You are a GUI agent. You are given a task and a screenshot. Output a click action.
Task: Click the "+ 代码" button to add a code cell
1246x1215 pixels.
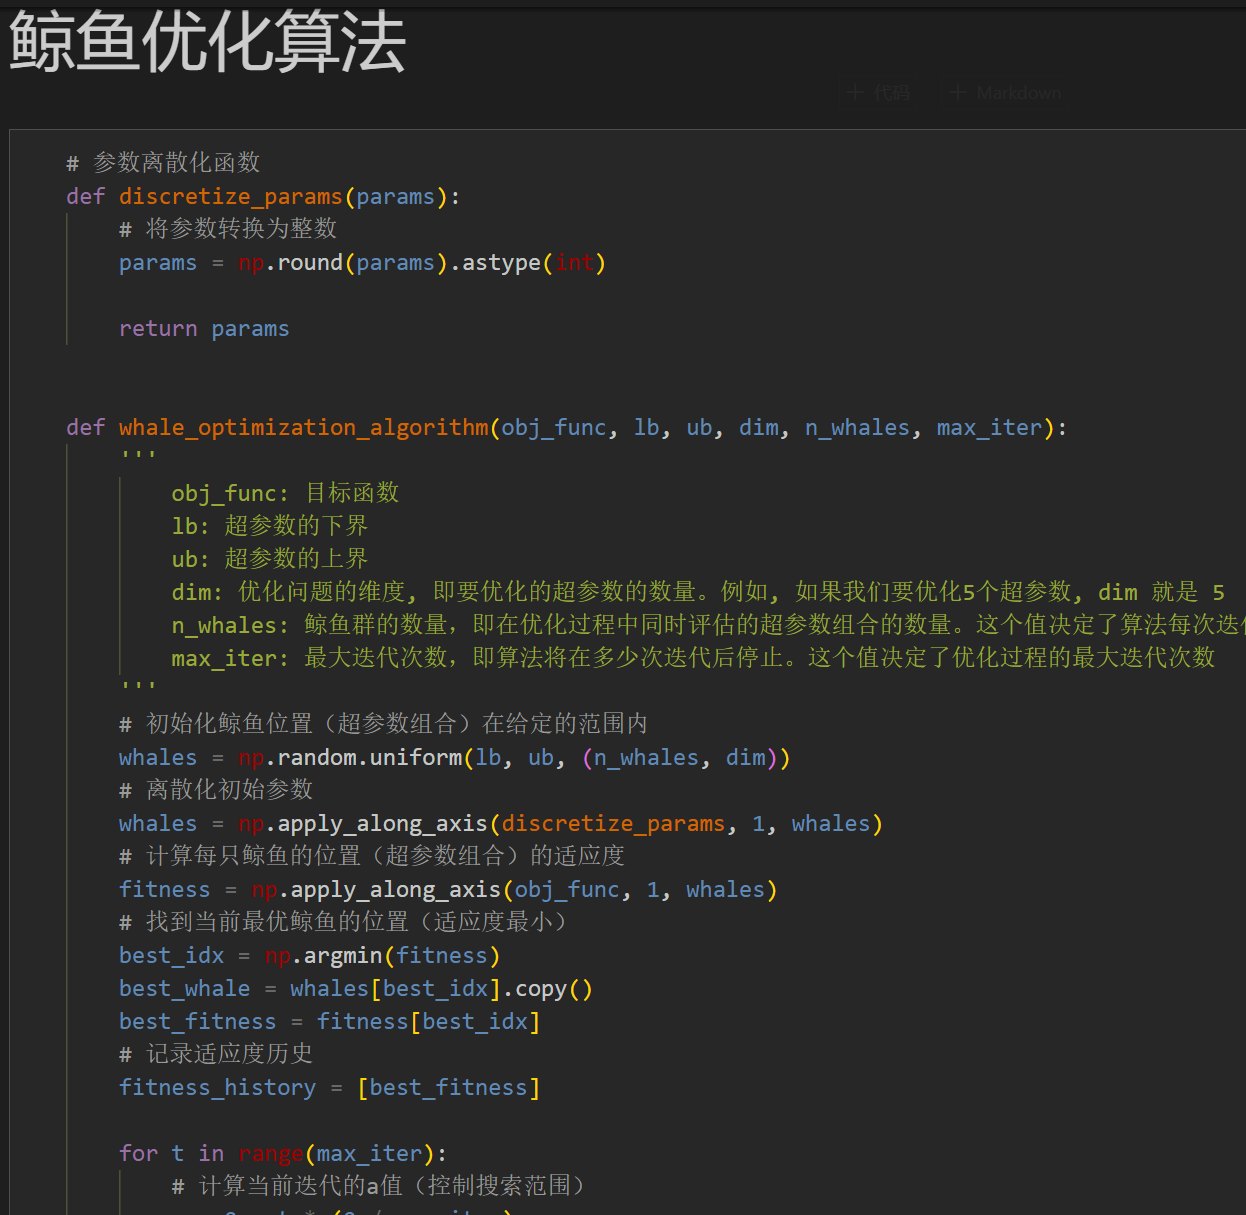[878, 92]
